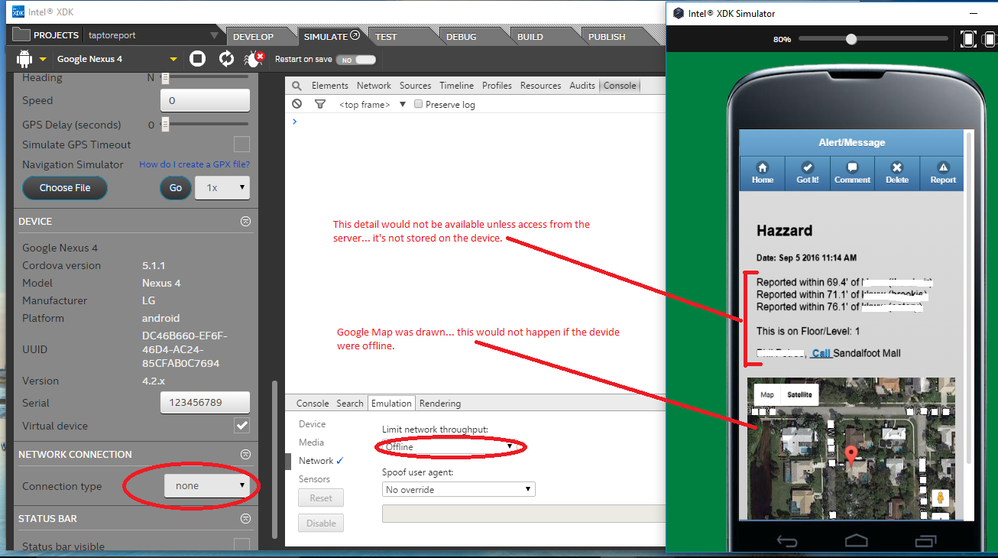Toggle the Restart on save switch

coord(349,60)
